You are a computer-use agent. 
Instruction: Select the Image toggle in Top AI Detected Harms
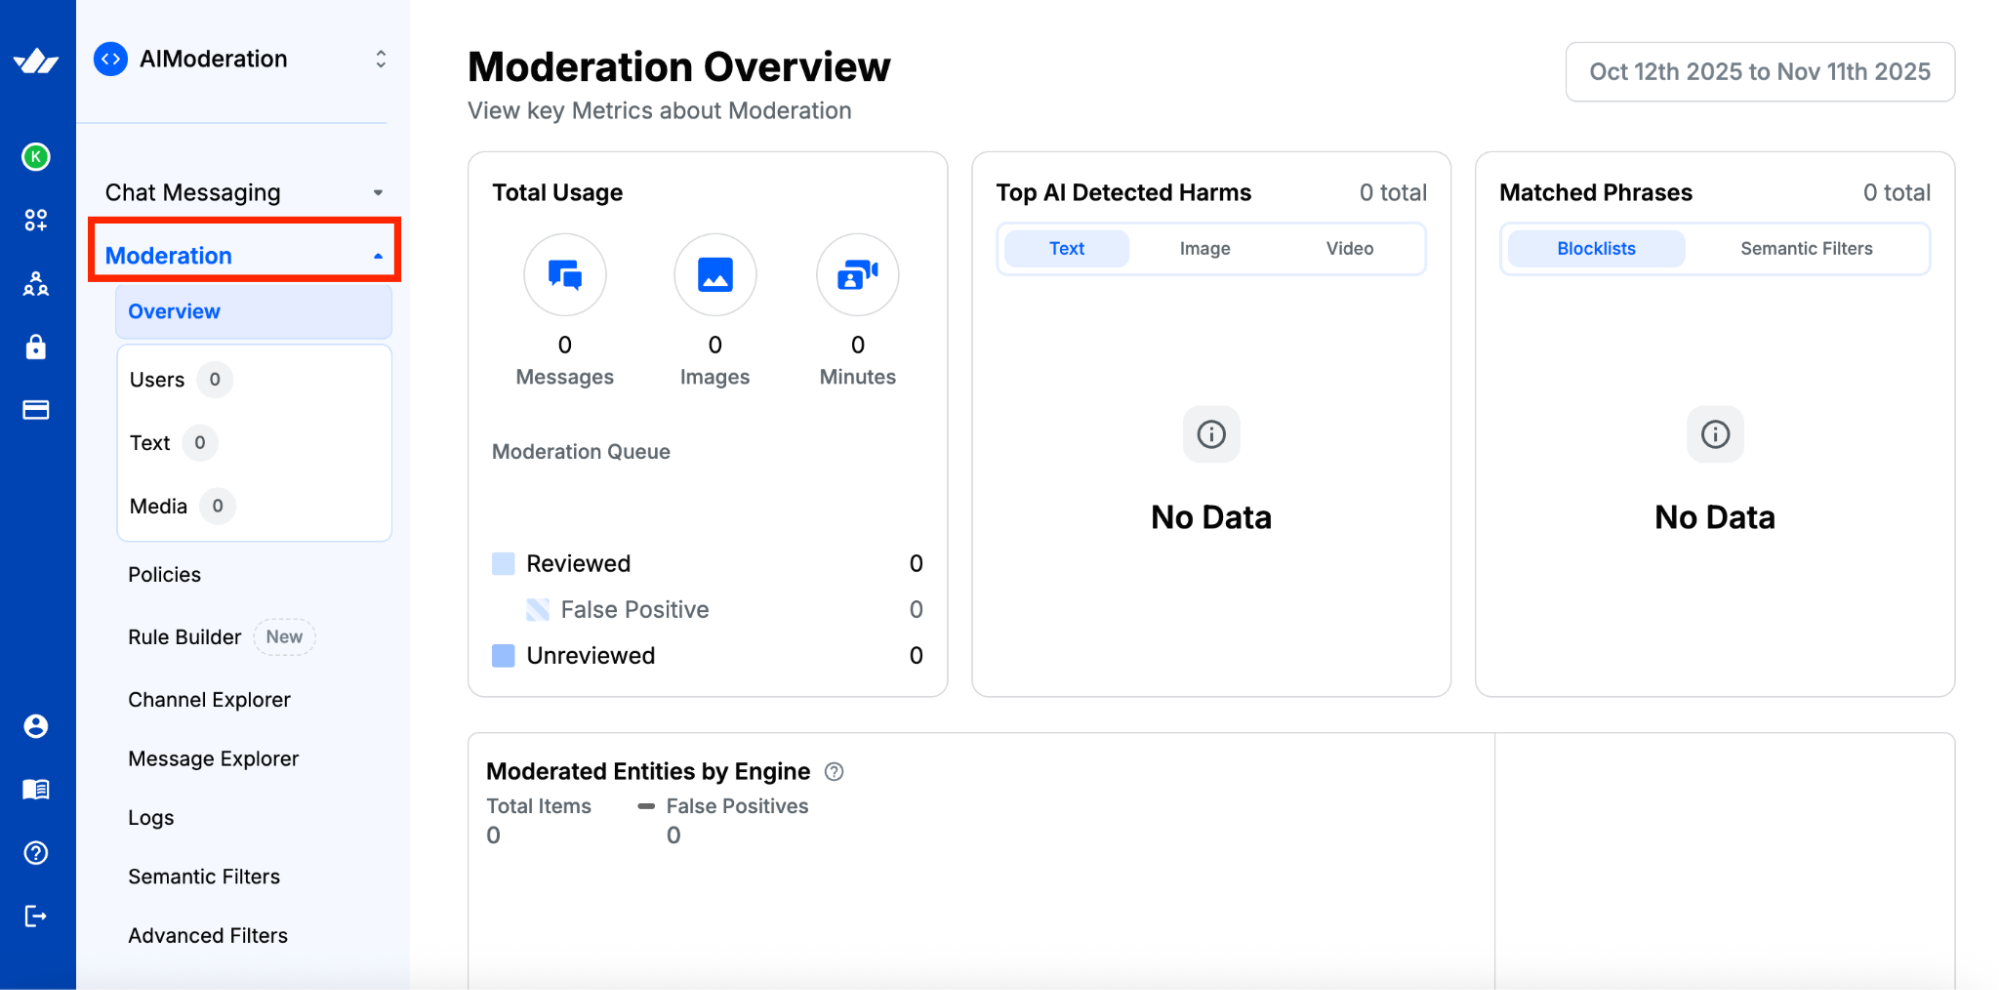pyautogui.click(x=1204, y=248)
